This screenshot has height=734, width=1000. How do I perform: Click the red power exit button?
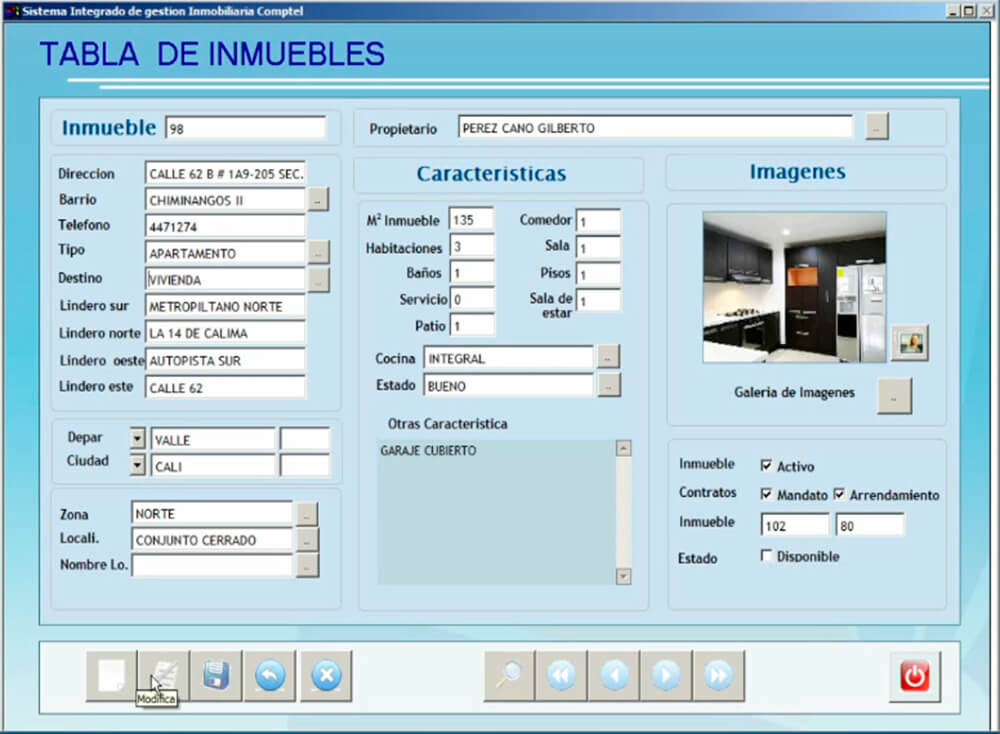(914, 676)
